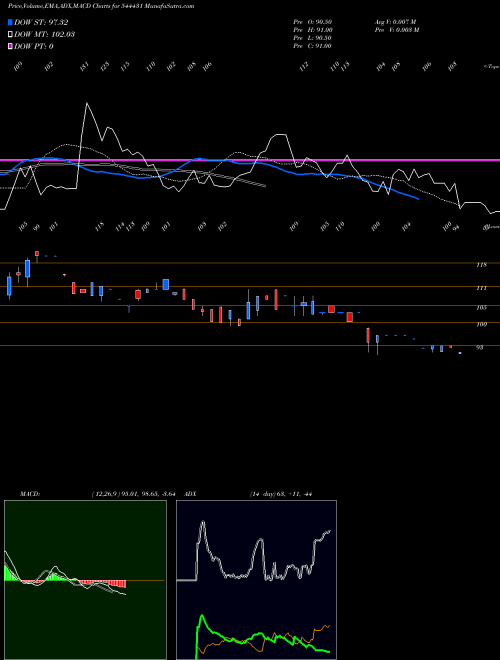Image resolution: width=500 pixels, height=660 pixels.
Task: Select the 'DOW MT: 102.03' legend label
Action: [x=44, y=34]
